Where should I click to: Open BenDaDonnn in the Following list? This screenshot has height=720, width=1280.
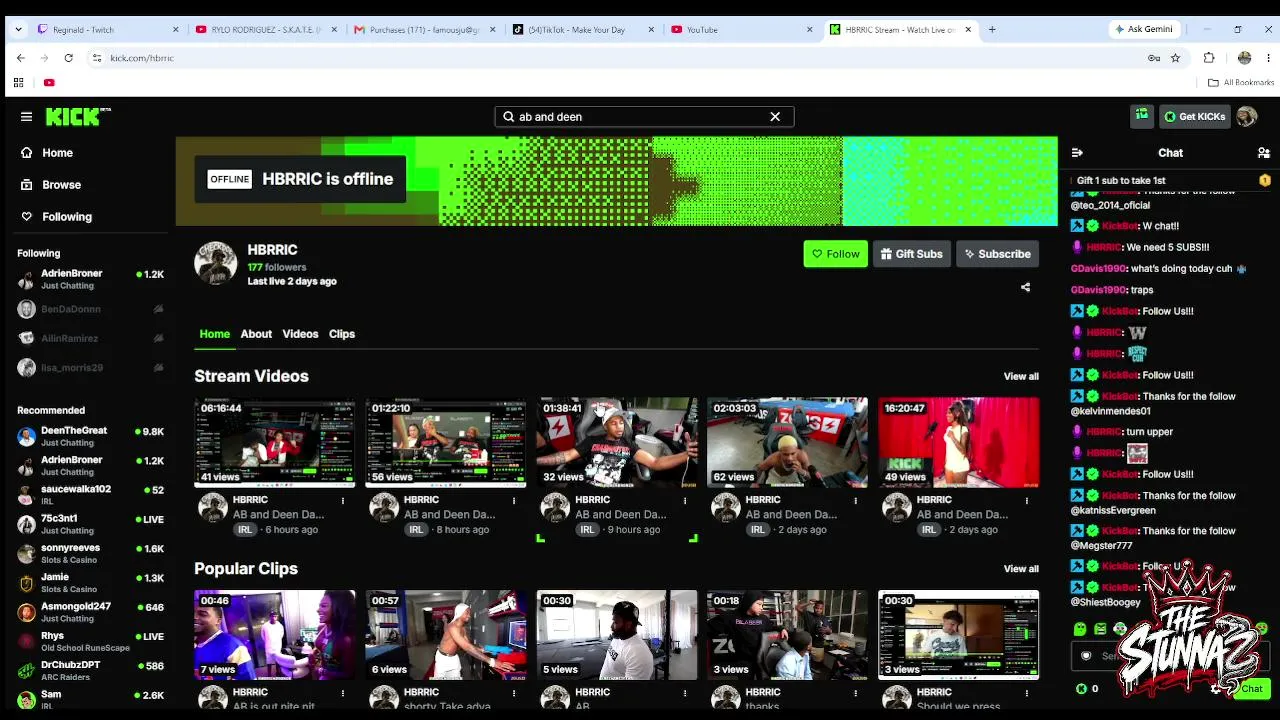(91, 310)
